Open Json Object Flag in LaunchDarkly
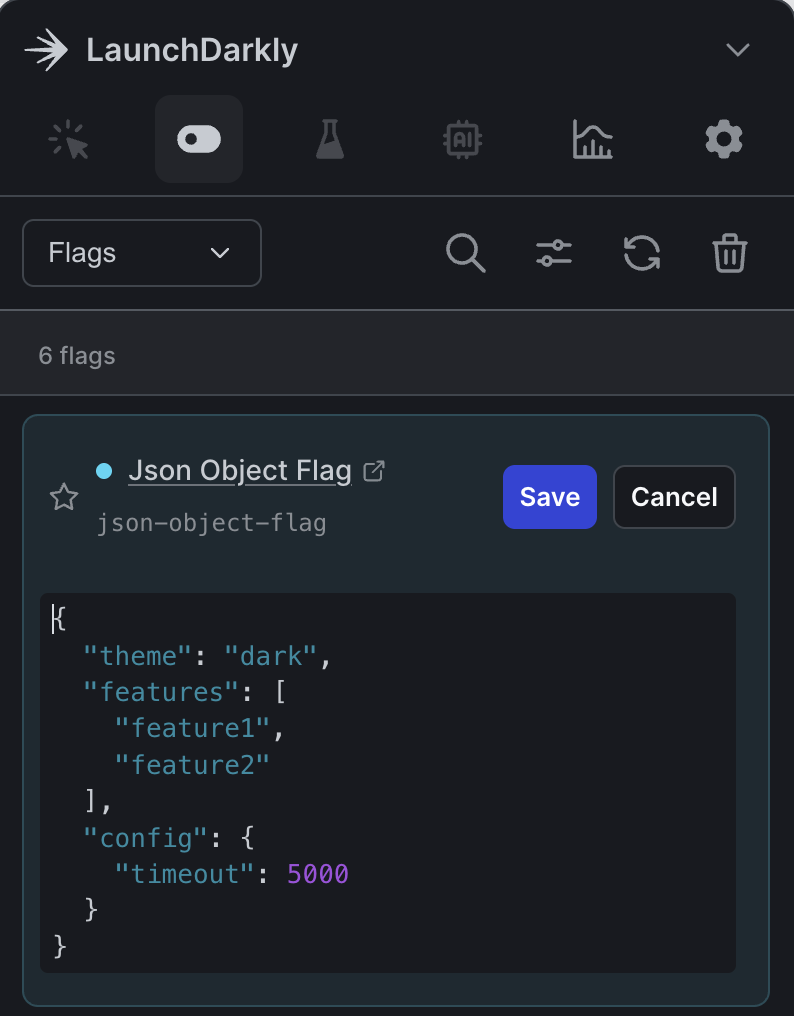This screenshot has height=1016, width=794. click(x=373, y=470)
